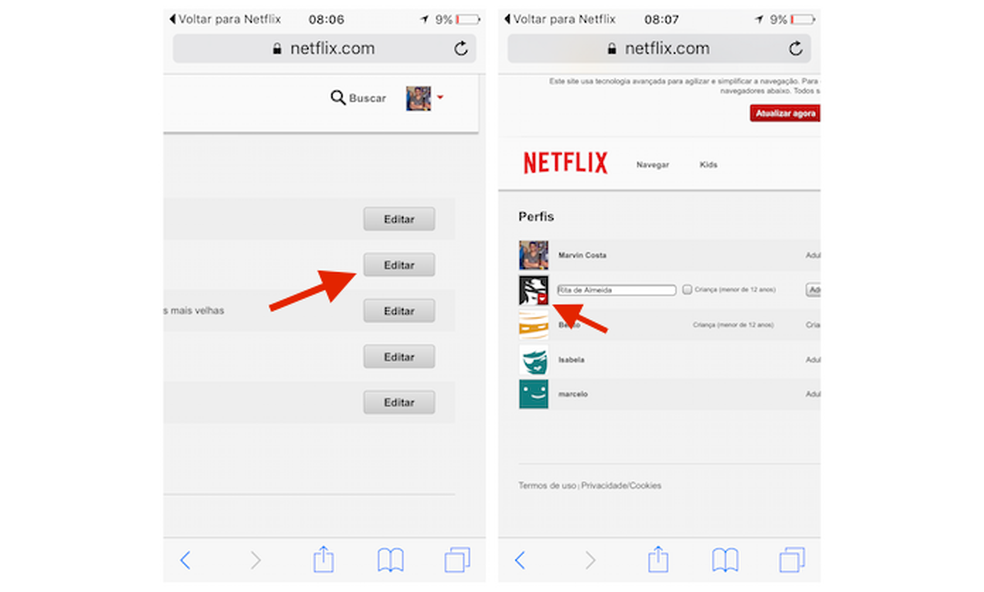Tap the Safari Share icon below the profiles page

click(x=657, y=560)
